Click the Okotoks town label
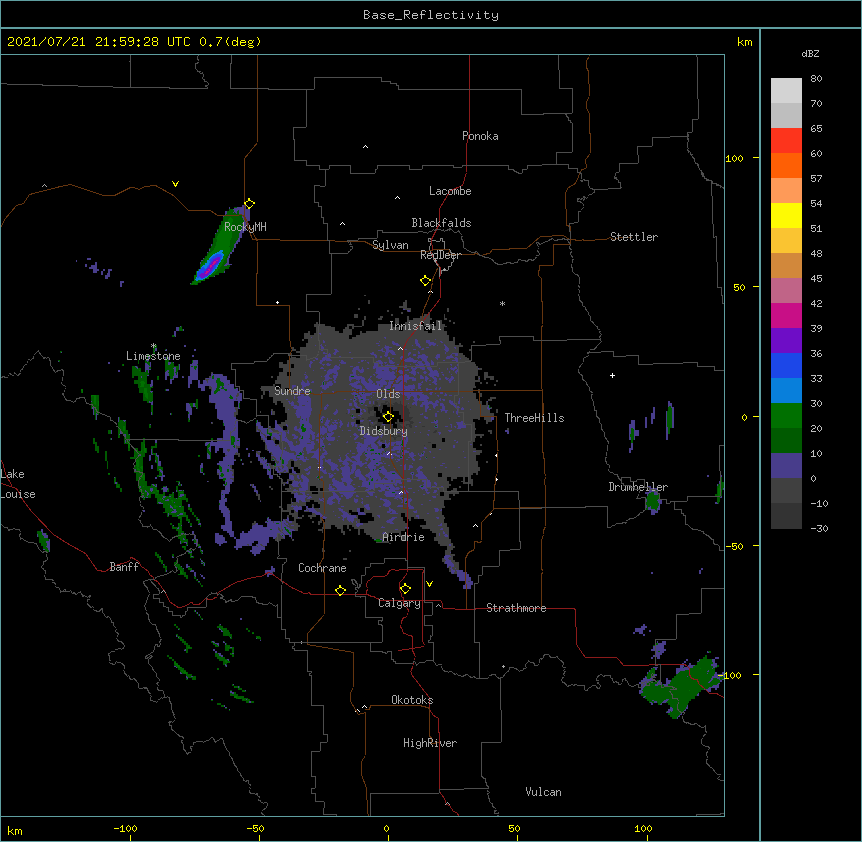 click(412, 700)
